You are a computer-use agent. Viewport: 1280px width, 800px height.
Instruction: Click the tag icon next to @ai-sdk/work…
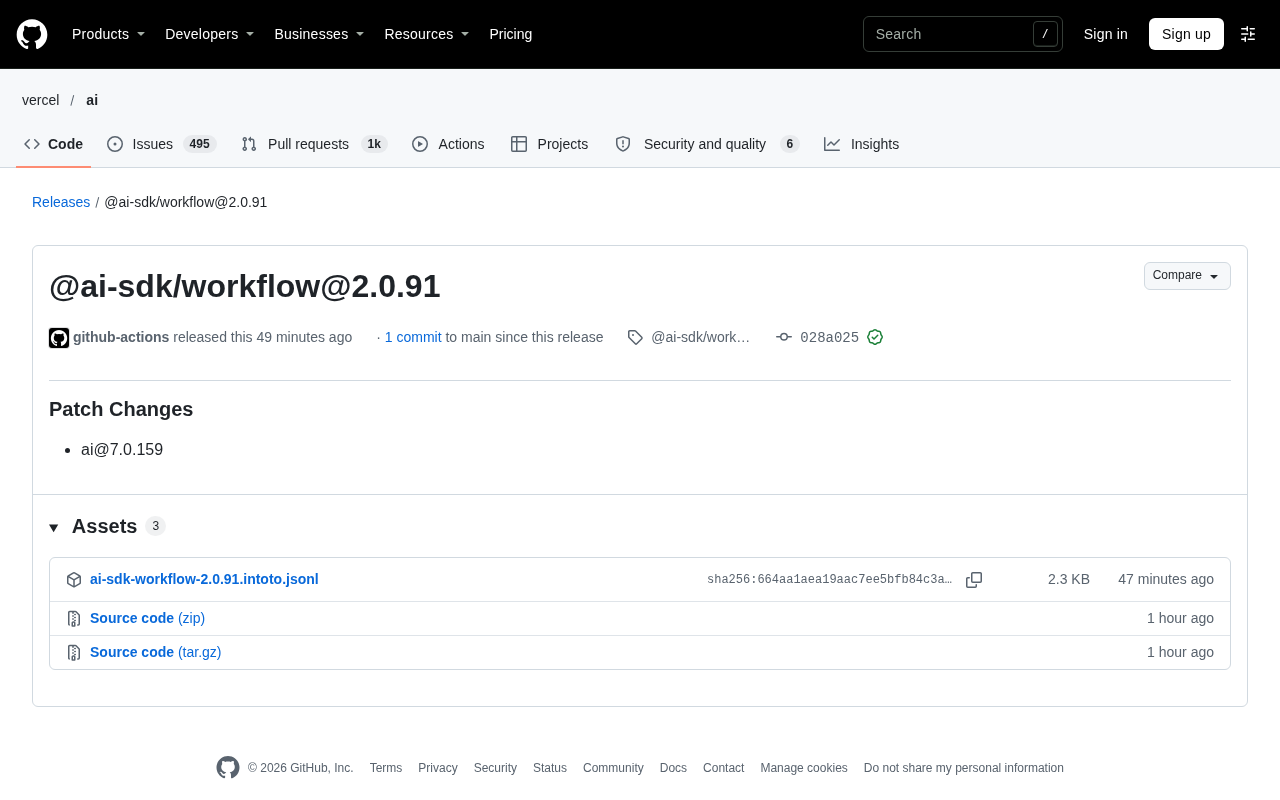(x=635, y=337)
